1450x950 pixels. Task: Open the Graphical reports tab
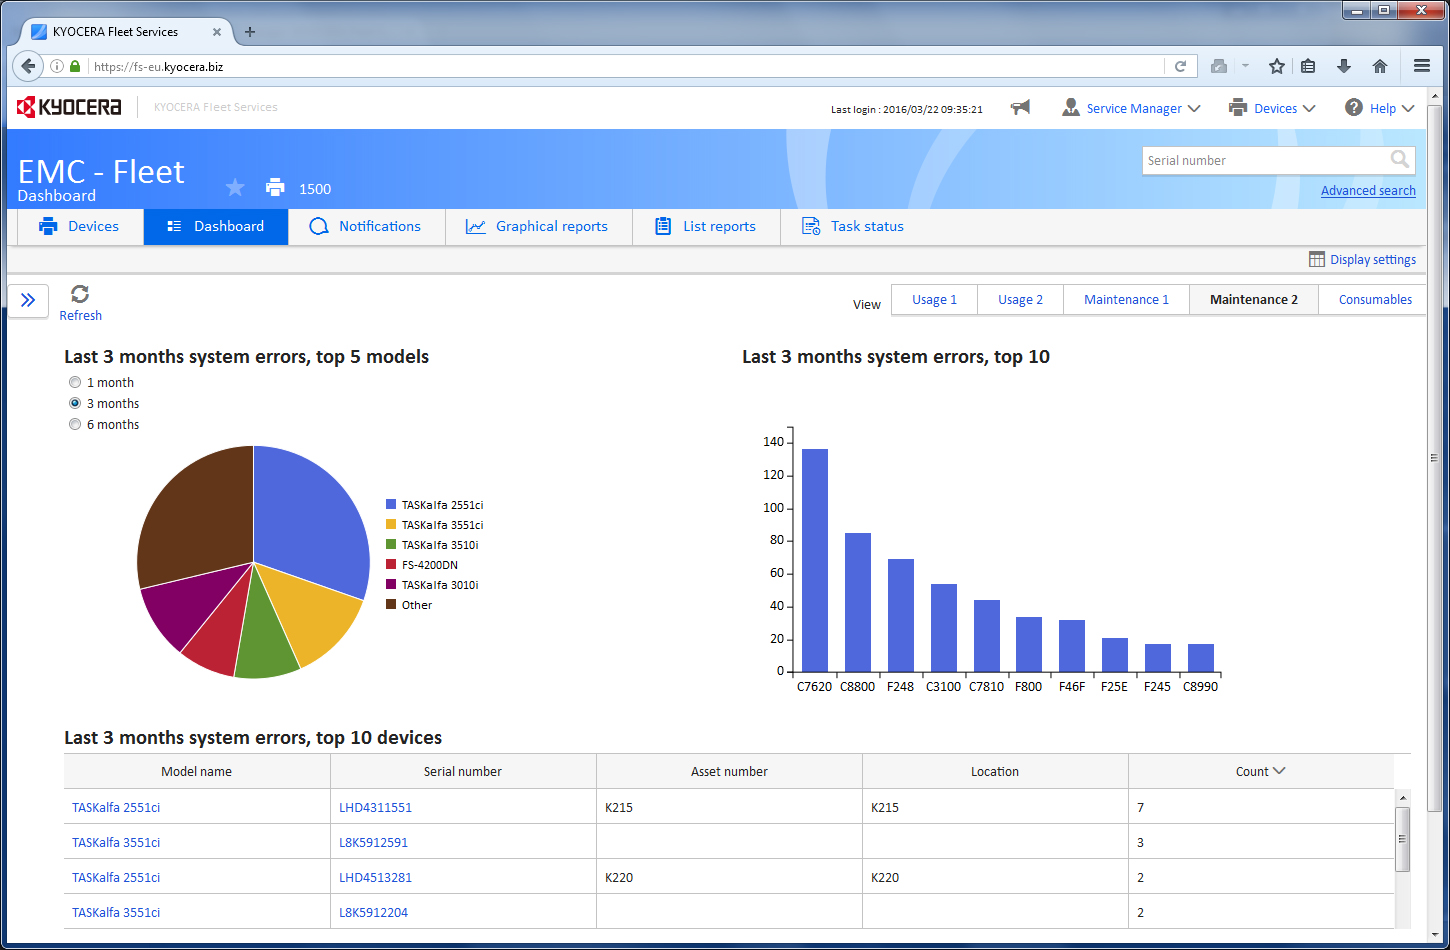pos(538,226)
